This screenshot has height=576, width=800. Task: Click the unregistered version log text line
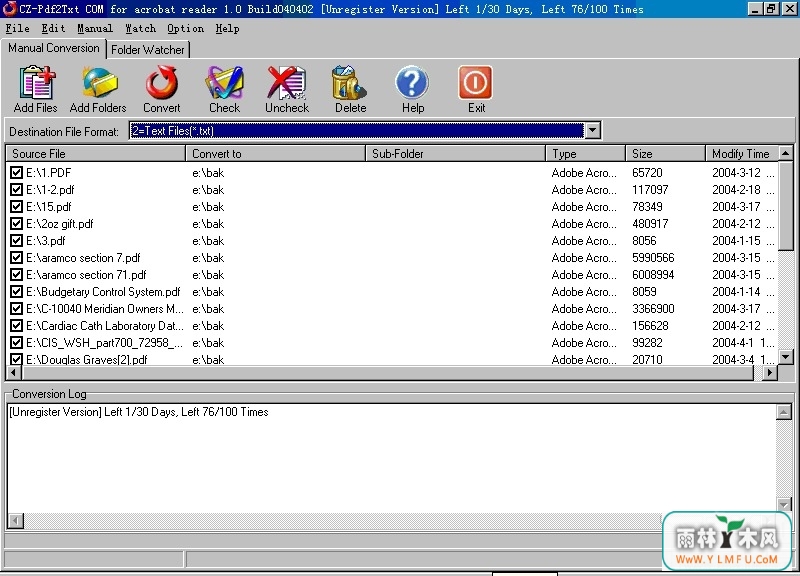pyautogui.click(x=139, y=412)
